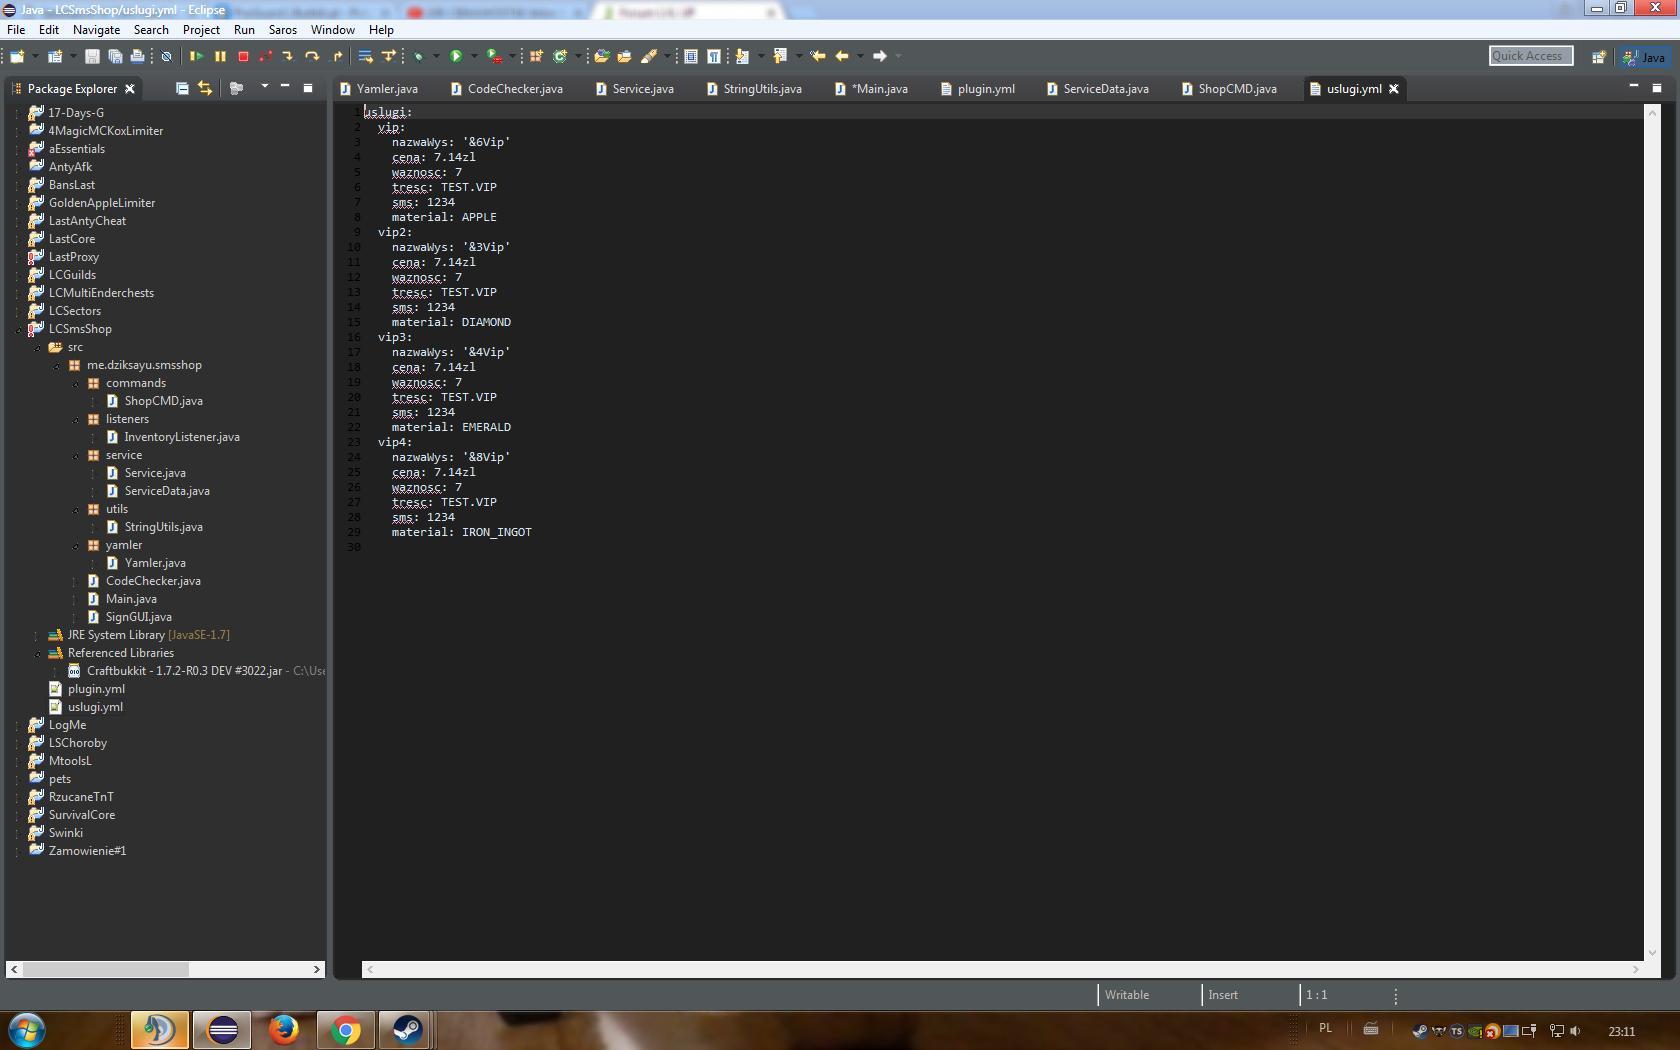Screen dimensions: 1680x1050
Task: Toggle Skip All Breakpoints in the toolbar
Action: tap(166, 57)
